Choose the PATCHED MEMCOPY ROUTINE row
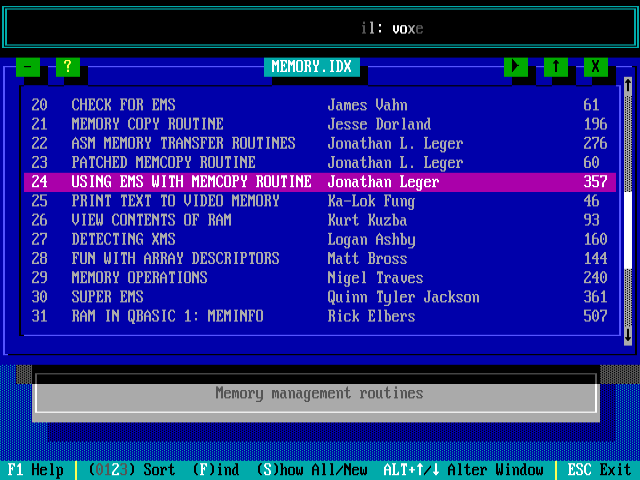 (163, 162)
